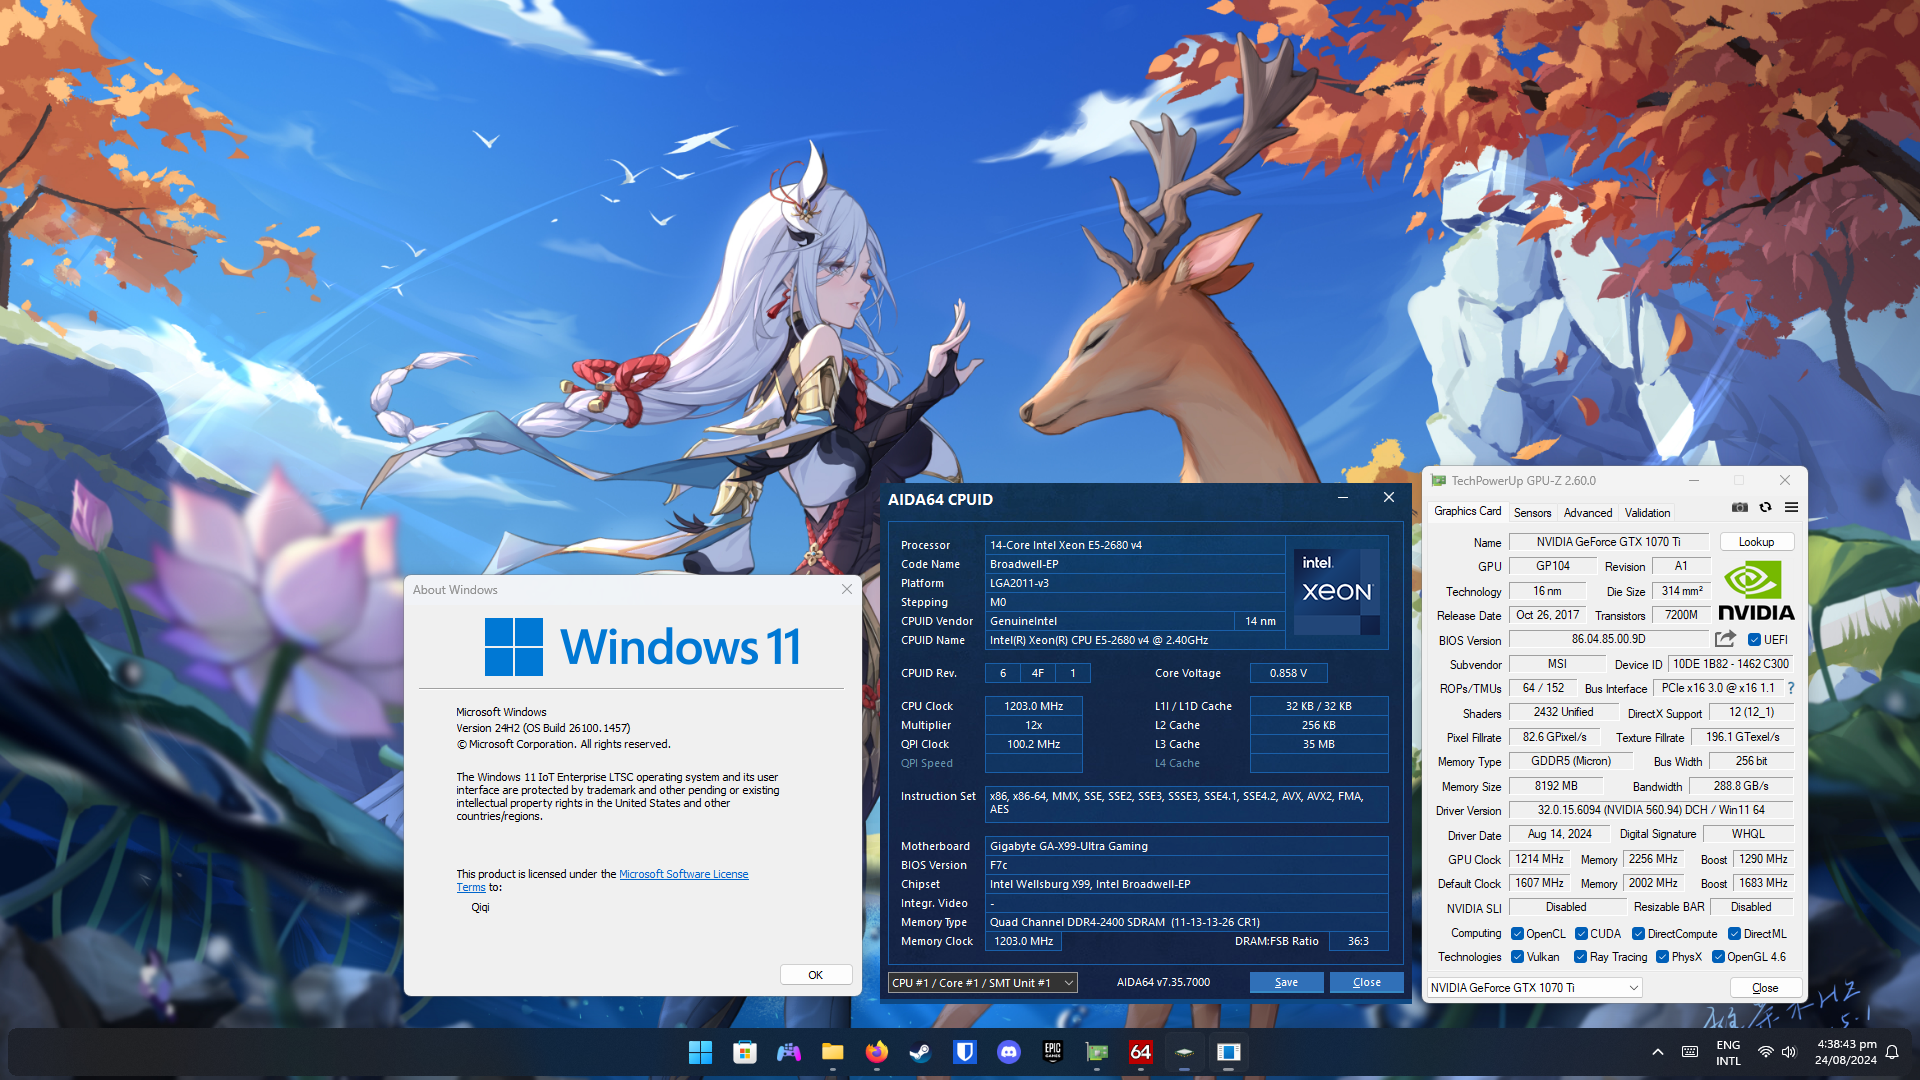Image resolution: width=1920 pixels, height=1080 pixels.
Task: Click the Bus Interface question mark icon
Action: tap(1790, 688)
